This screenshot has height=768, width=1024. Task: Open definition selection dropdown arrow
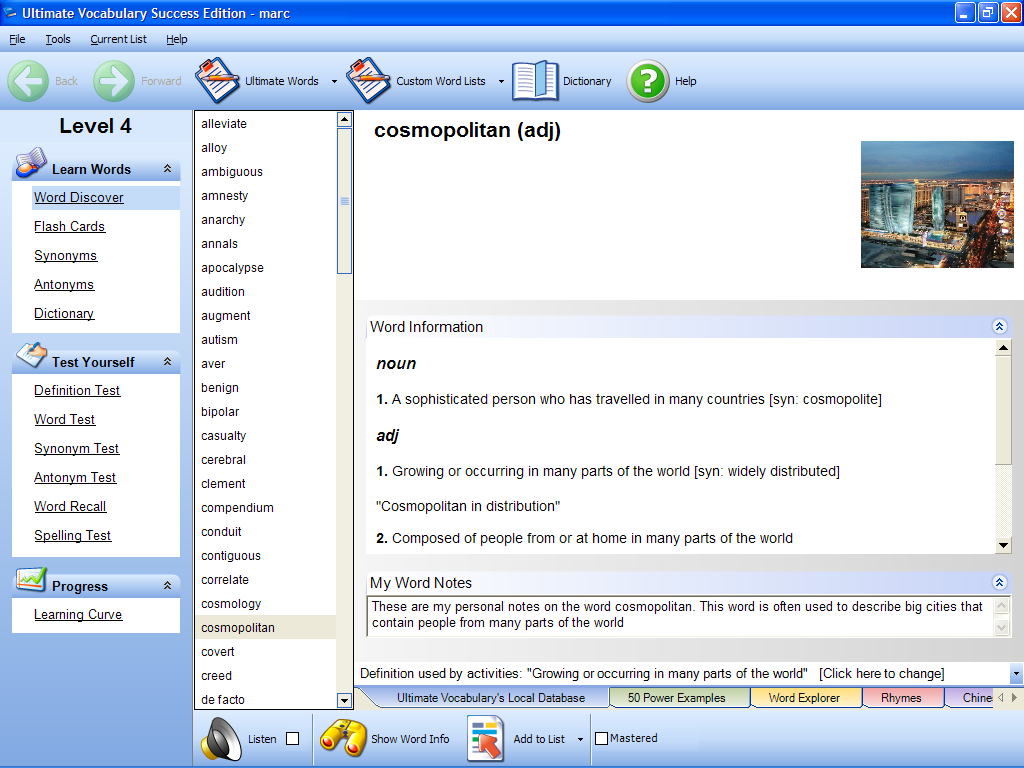1016,673
